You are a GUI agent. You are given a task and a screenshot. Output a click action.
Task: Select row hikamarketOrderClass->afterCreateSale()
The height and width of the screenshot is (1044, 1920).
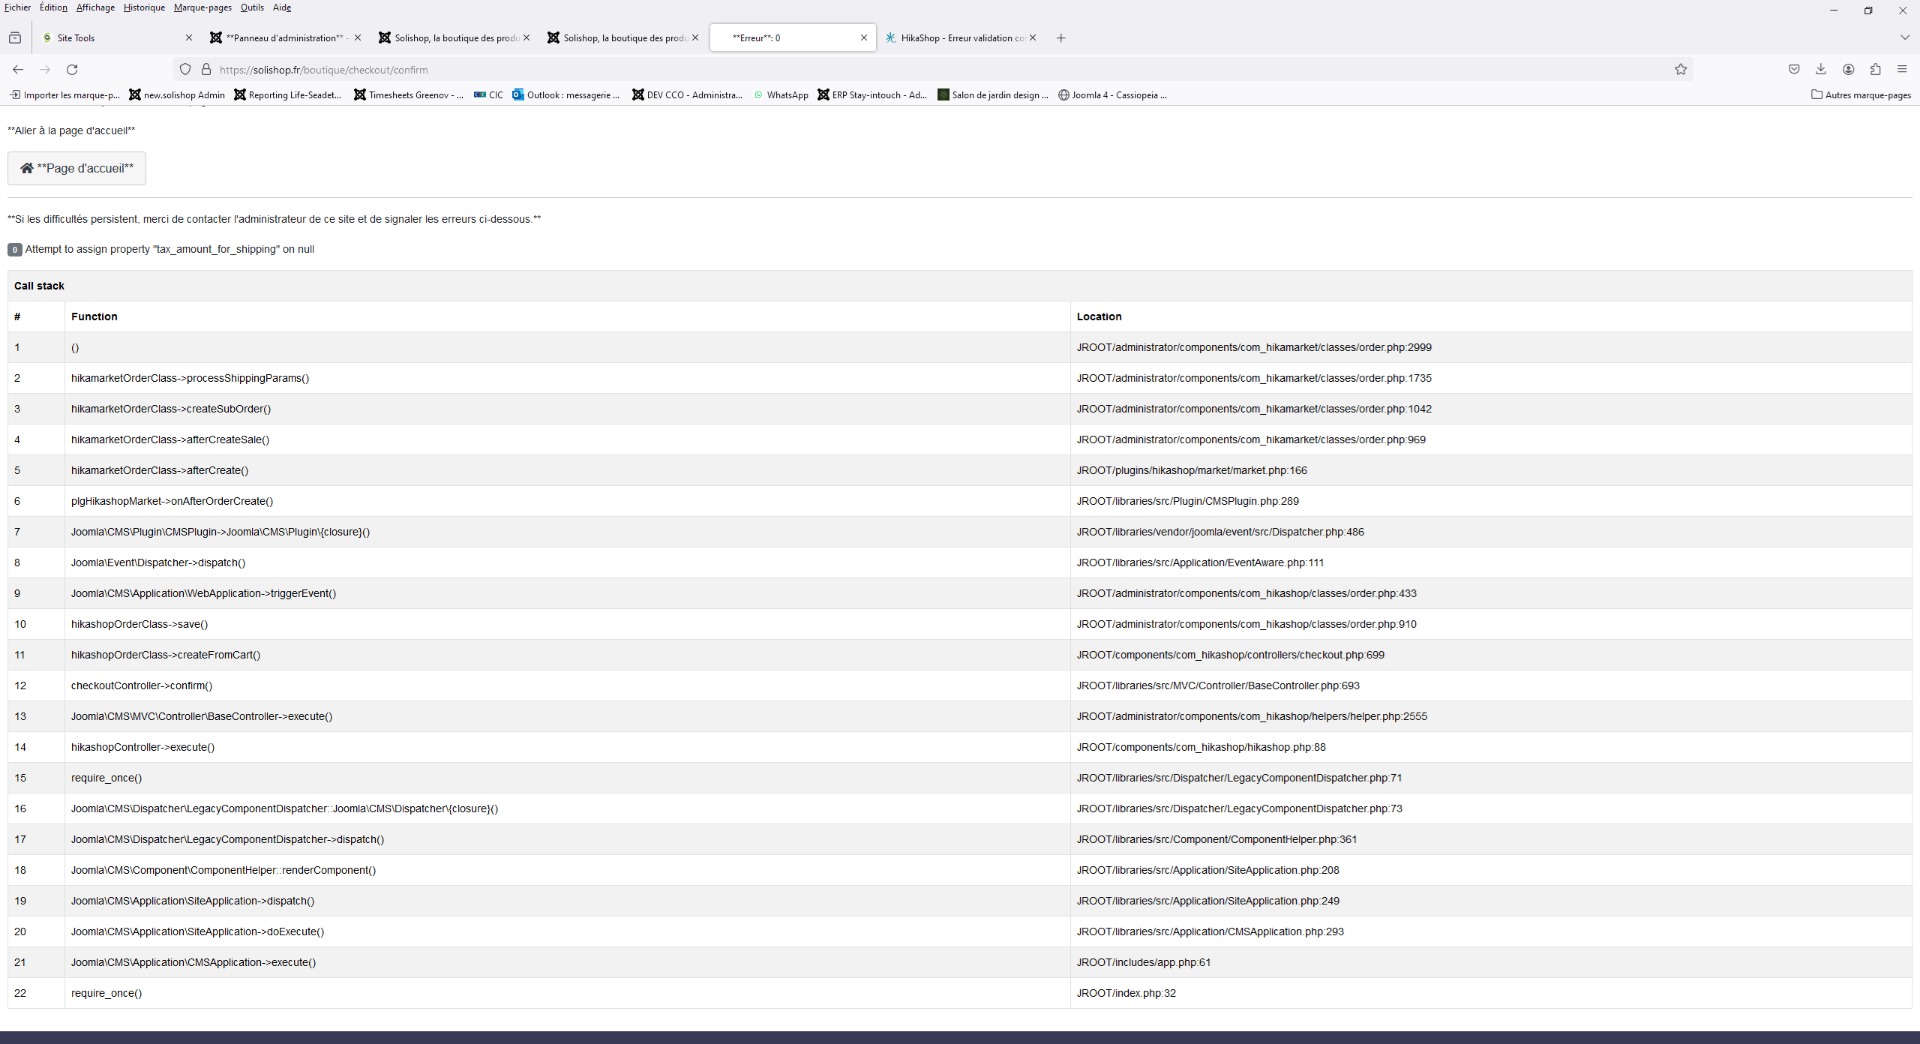pyautogui.click(x=960, y=440)
